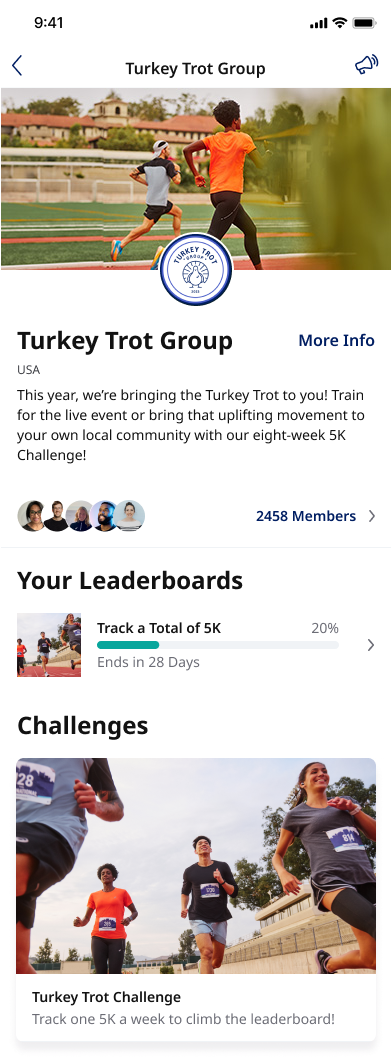Tap the Turkey Trot Group header title
The image size is (392, 1058).
tap(196, 69)
